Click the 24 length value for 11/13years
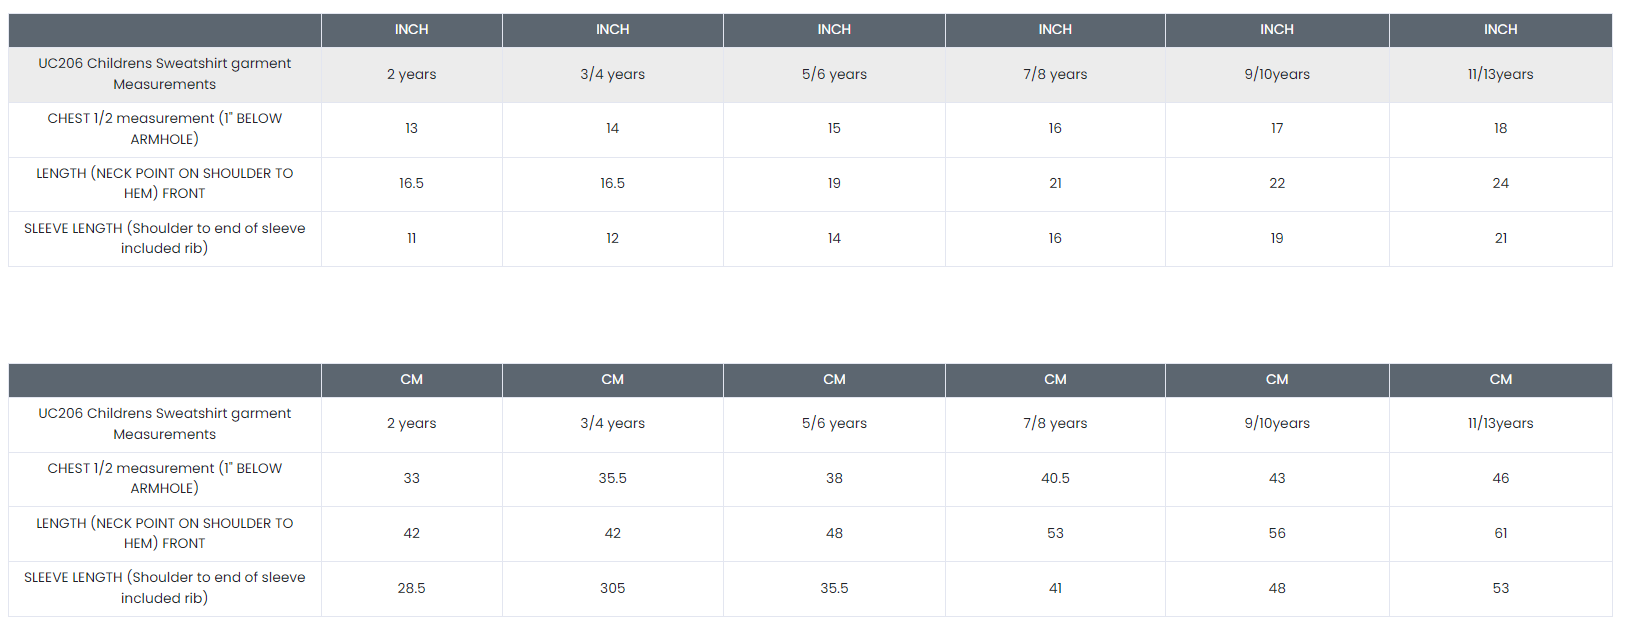This screenshot has height=635, width=1627. click(x=1500, y=183)
